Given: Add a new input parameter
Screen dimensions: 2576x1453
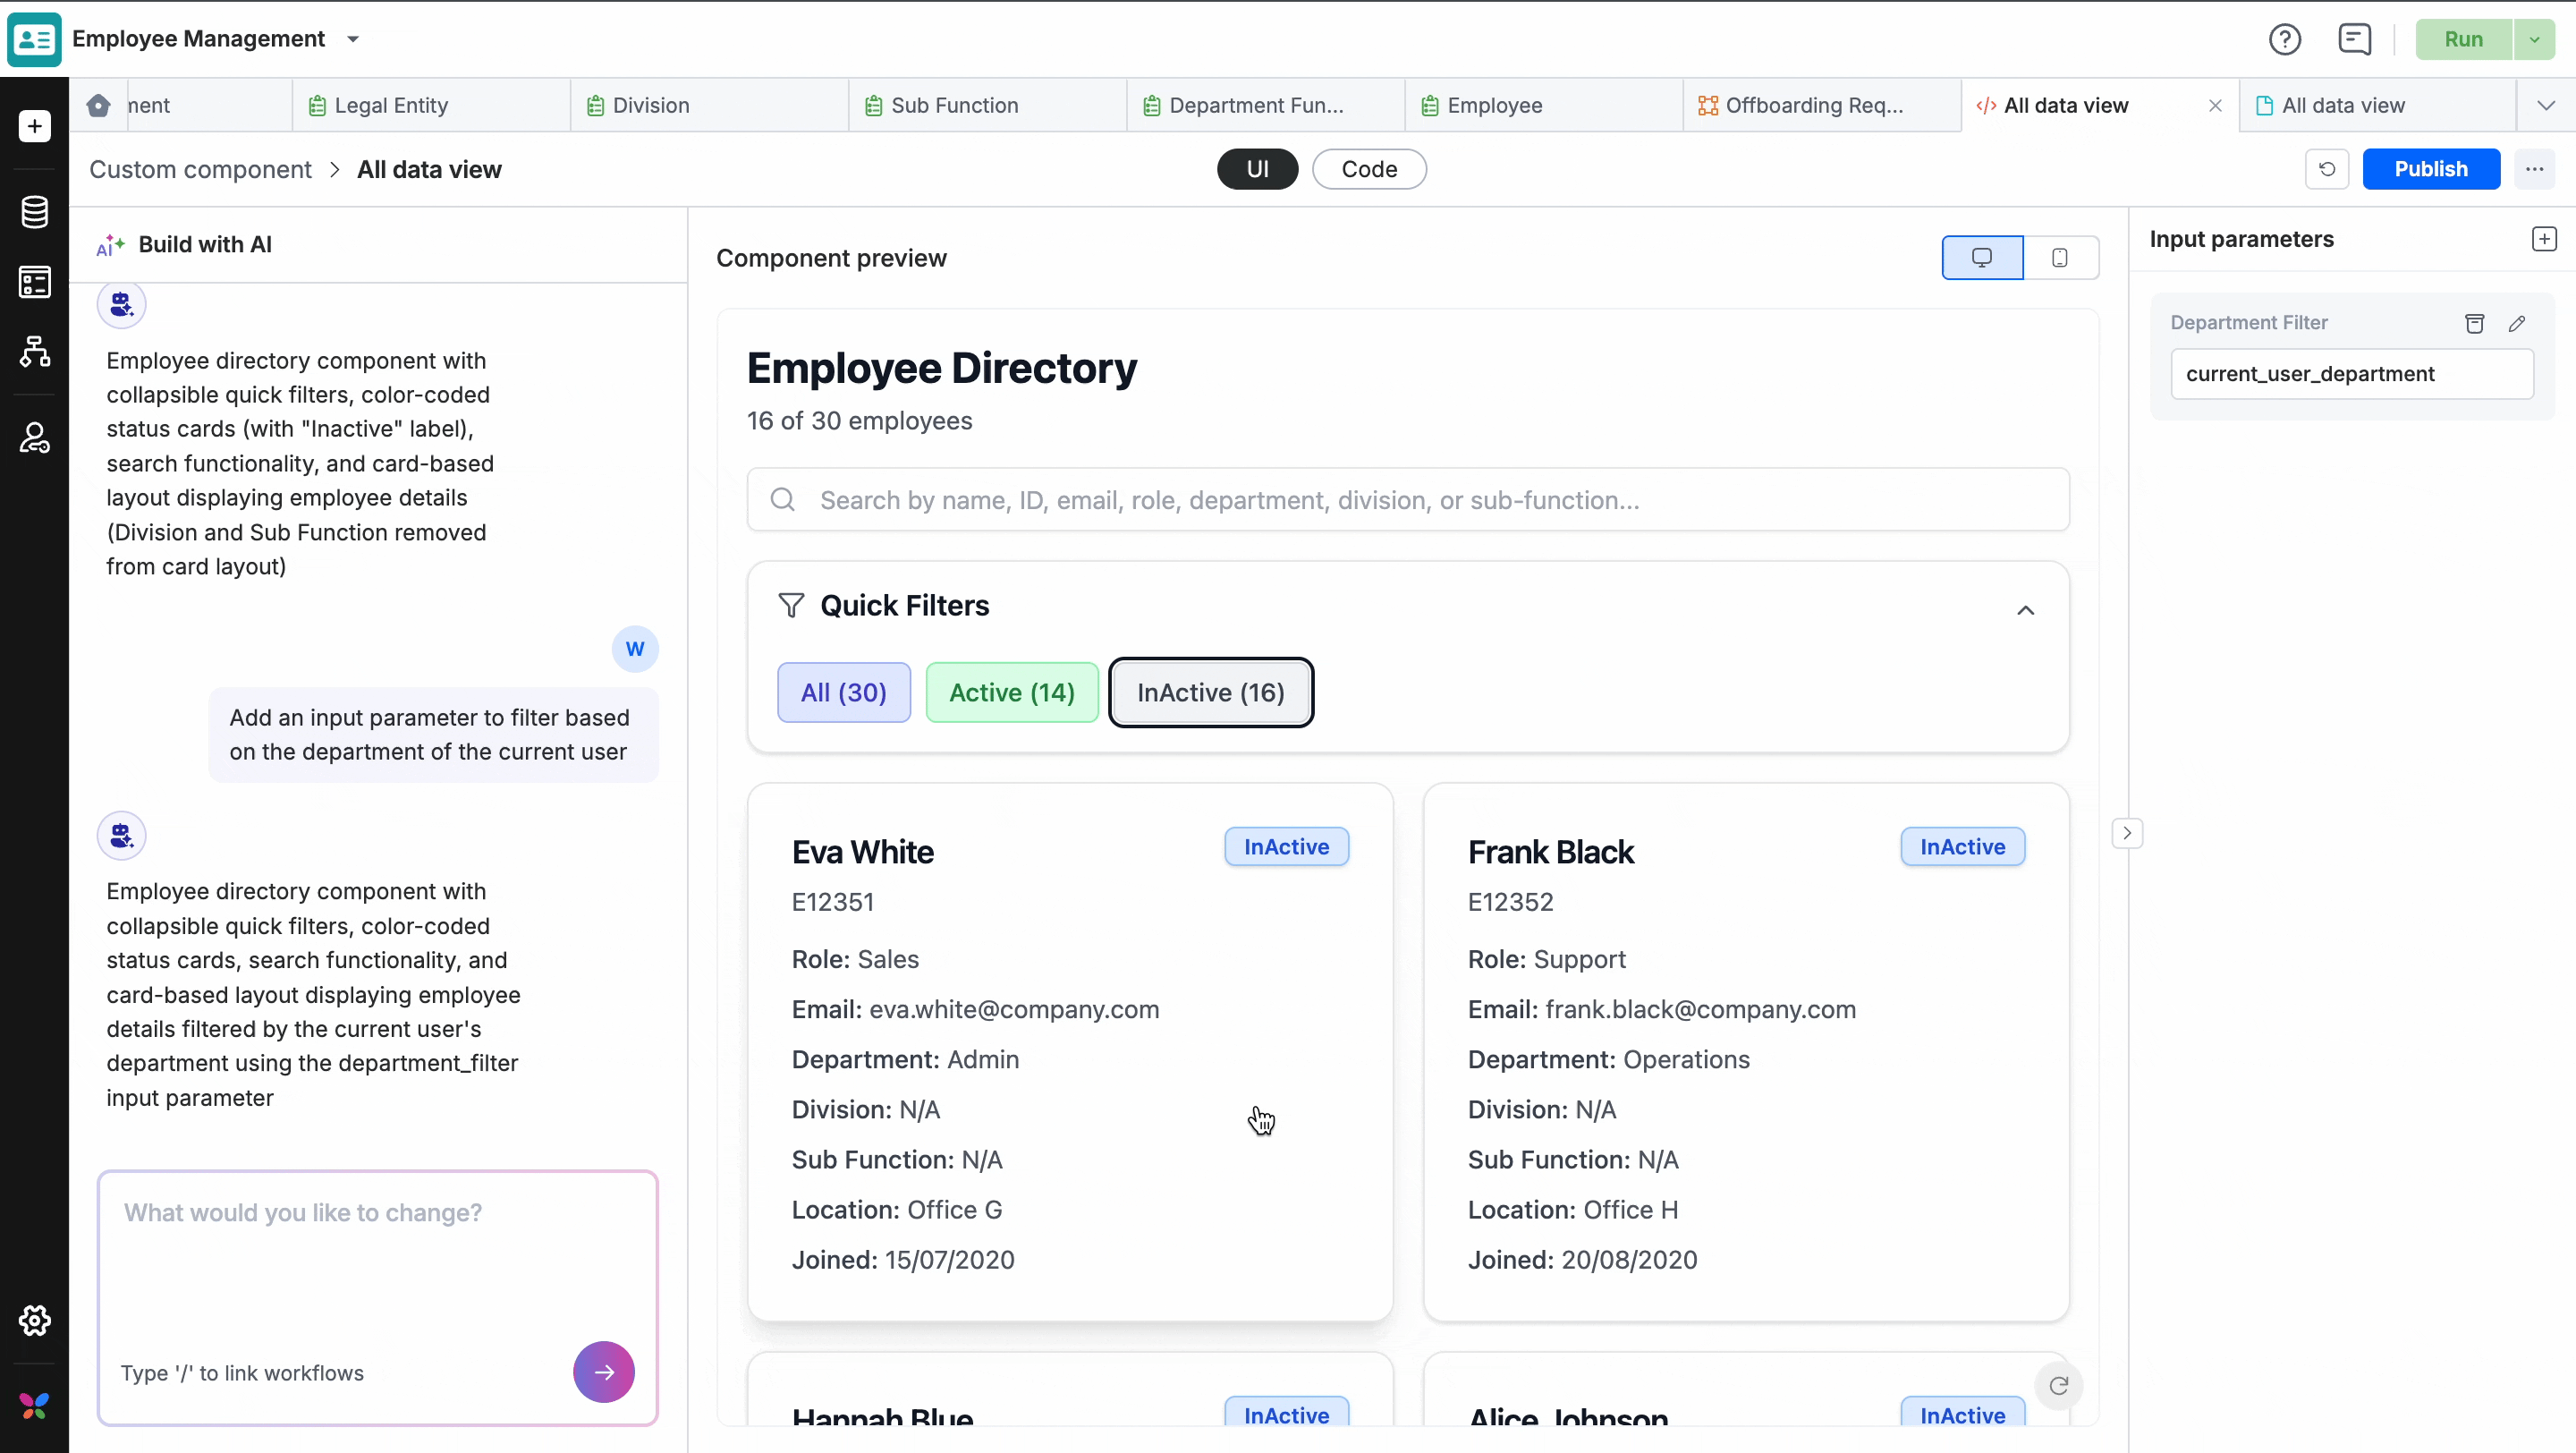Looking at the screenshot, I should (x=2544, y=239).
